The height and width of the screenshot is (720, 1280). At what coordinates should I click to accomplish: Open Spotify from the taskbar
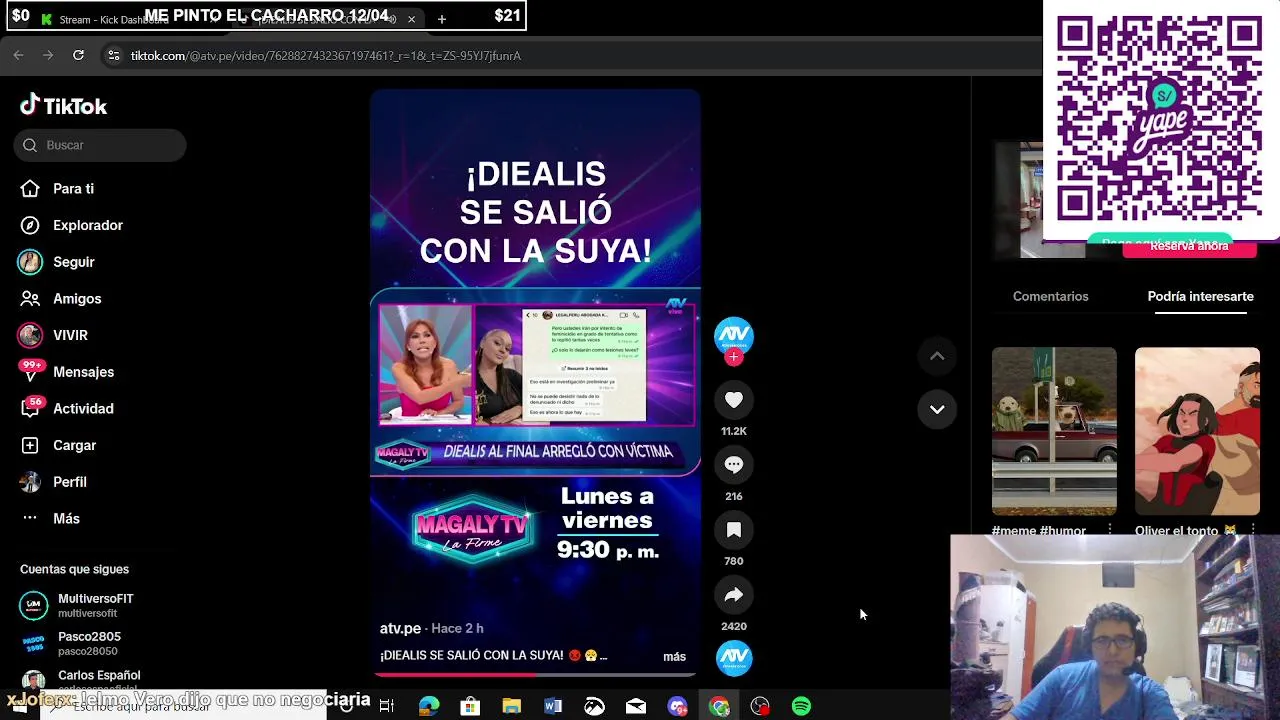[802, 706]
